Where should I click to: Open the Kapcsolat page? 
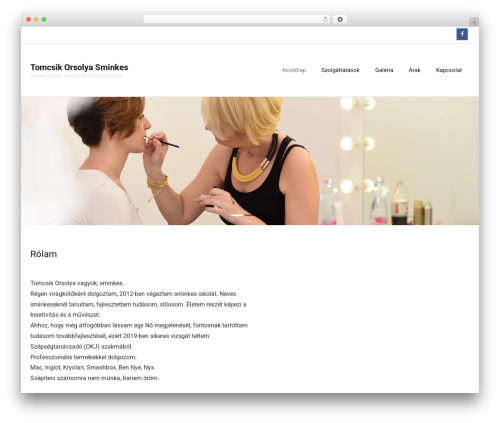point(449,70)
